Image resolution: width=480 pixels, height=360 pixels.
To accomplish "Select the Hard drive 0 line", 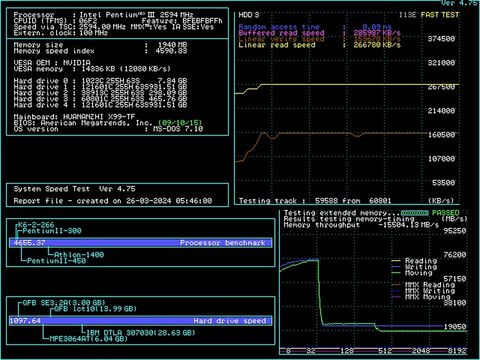I will [100, 81].
